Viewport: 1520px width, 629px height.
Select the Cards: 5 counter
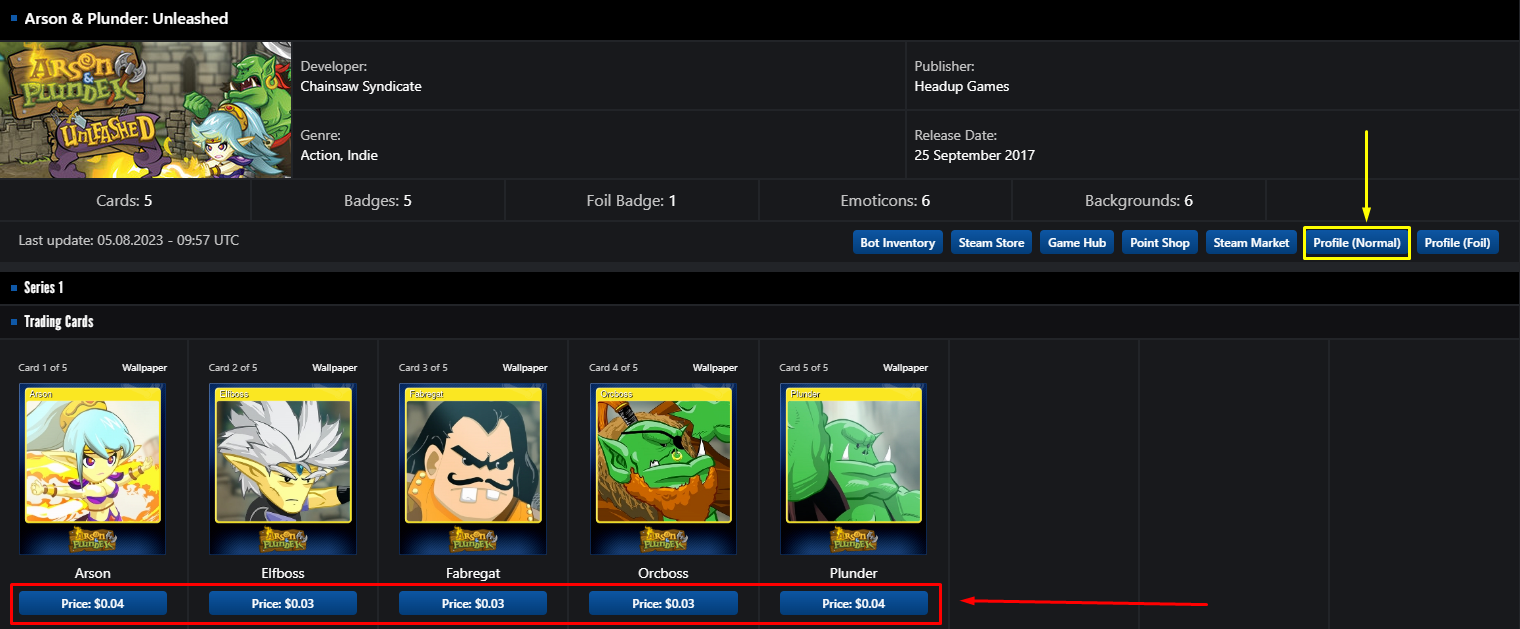tap(124, 201)
